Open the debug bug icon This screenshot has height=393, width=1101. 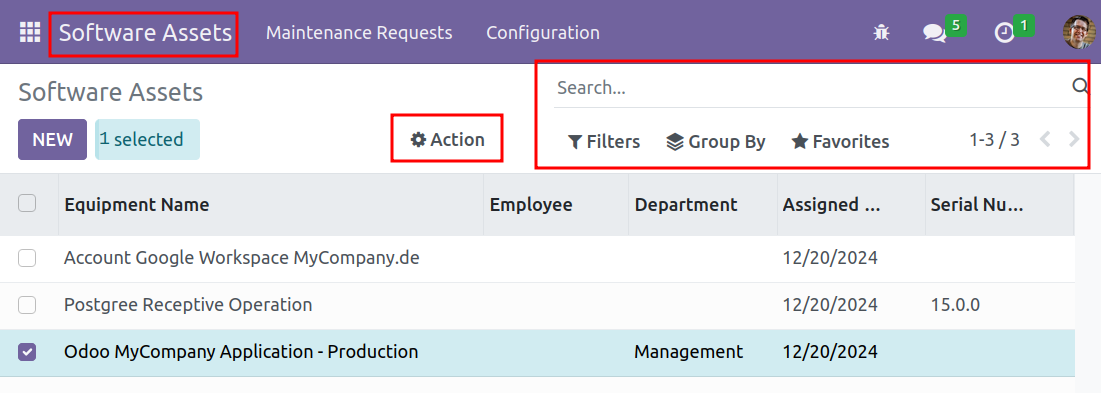881,32
